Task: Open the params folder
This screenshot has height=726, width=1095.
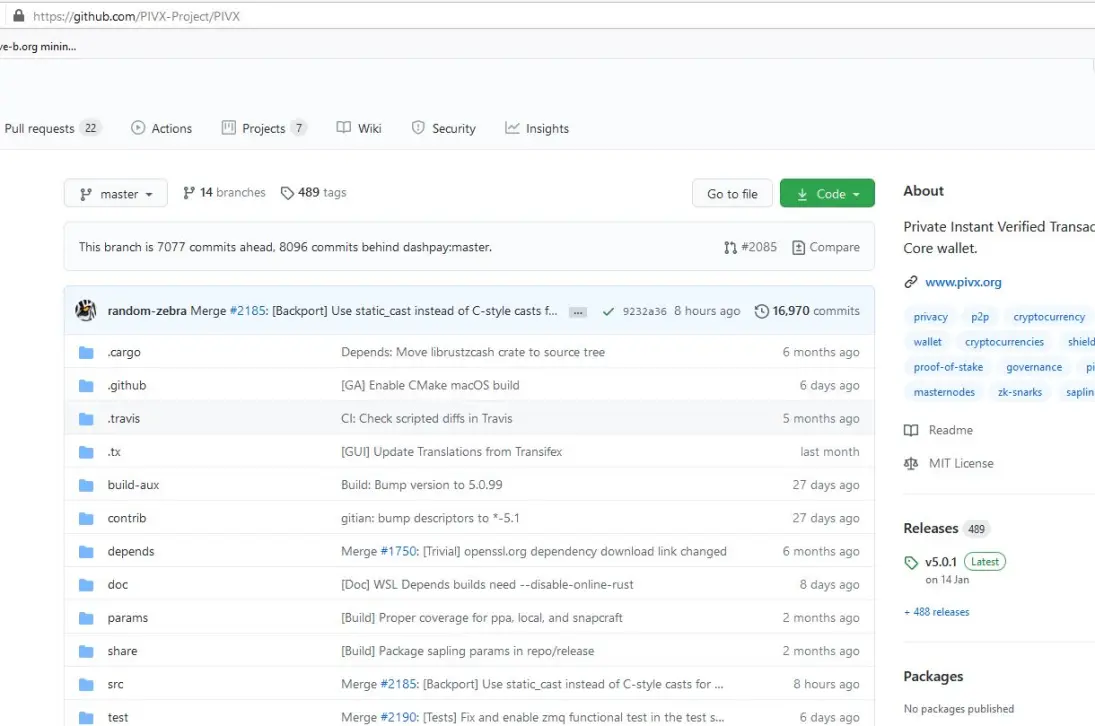Action: [x=128, y=618]
